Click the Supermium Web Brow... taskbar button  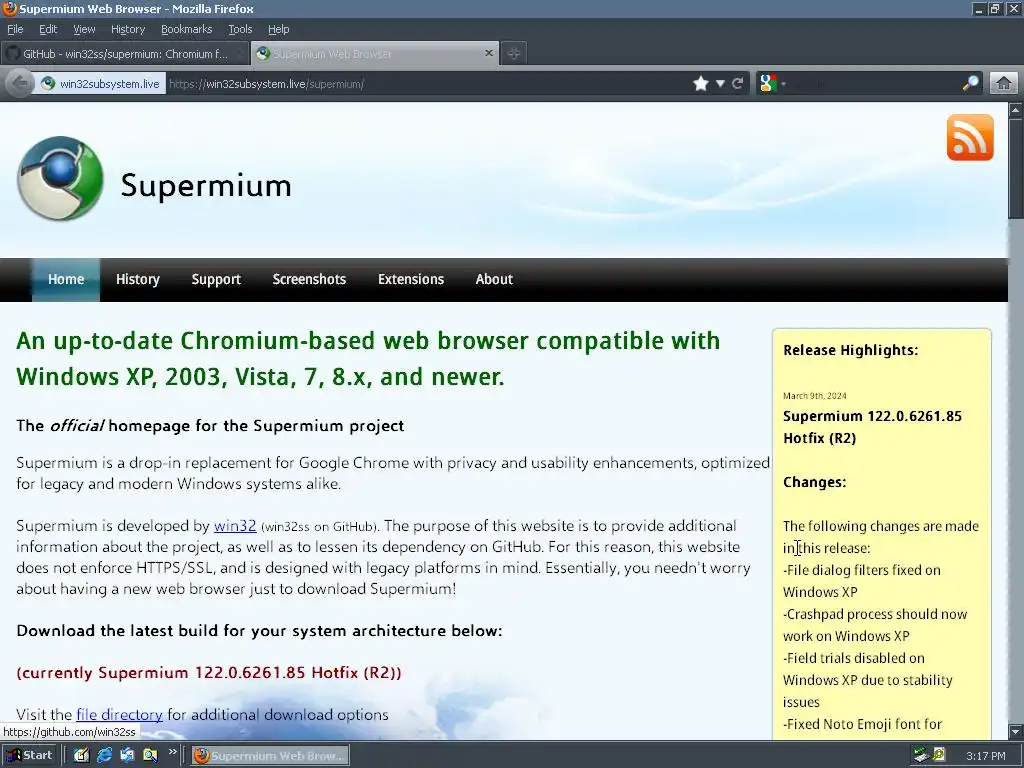pyautogui.click(x=270, y=756)
